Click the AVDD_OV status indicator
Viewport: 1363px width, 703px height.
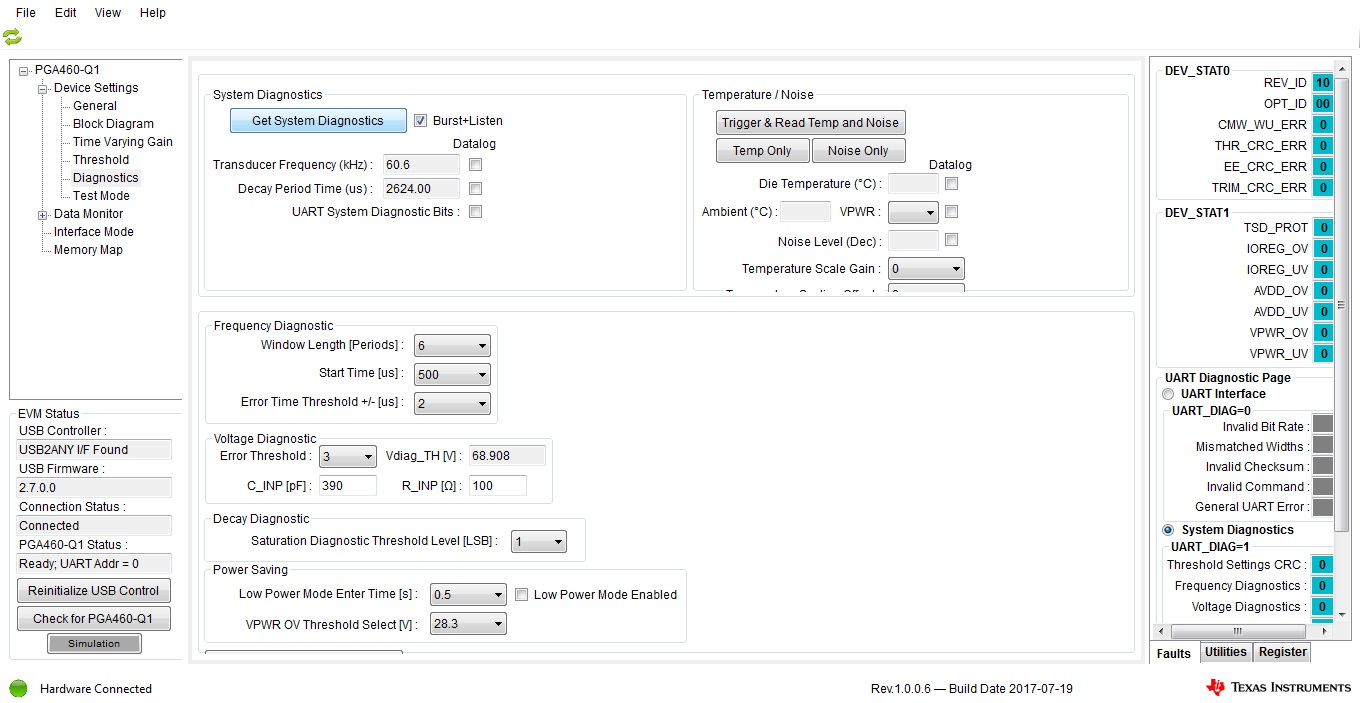pos(1323,291)
